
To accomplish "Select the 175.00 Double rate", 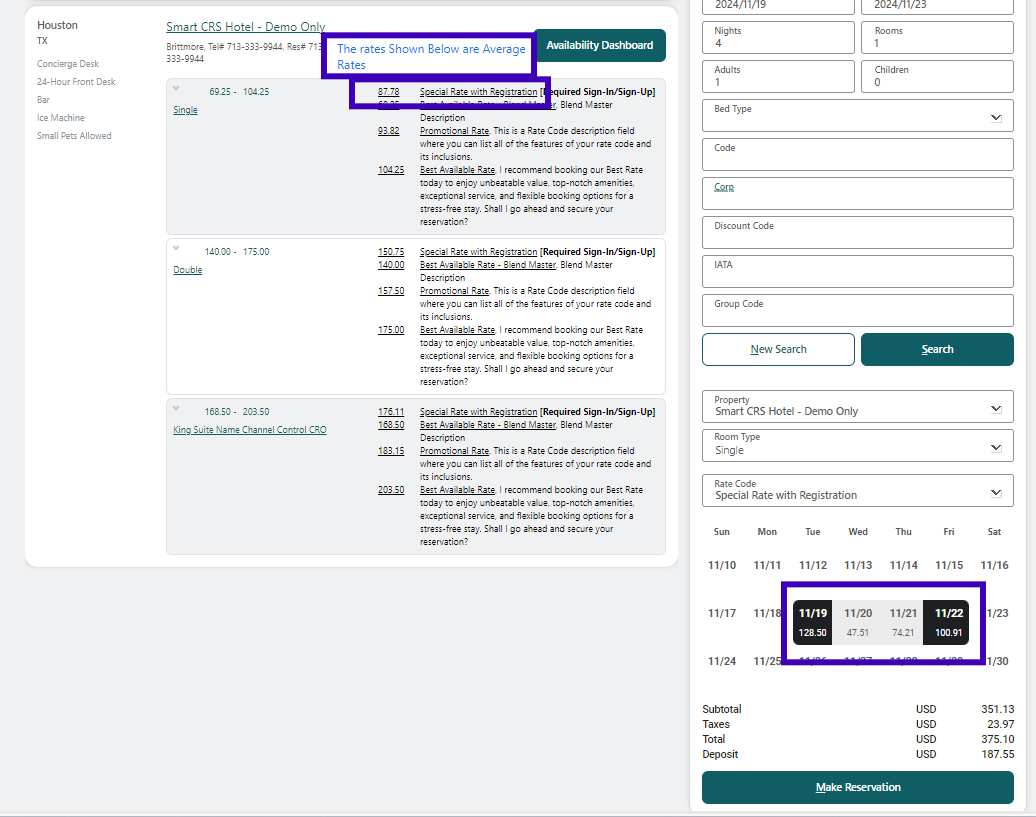I will [x=391, y=330].
